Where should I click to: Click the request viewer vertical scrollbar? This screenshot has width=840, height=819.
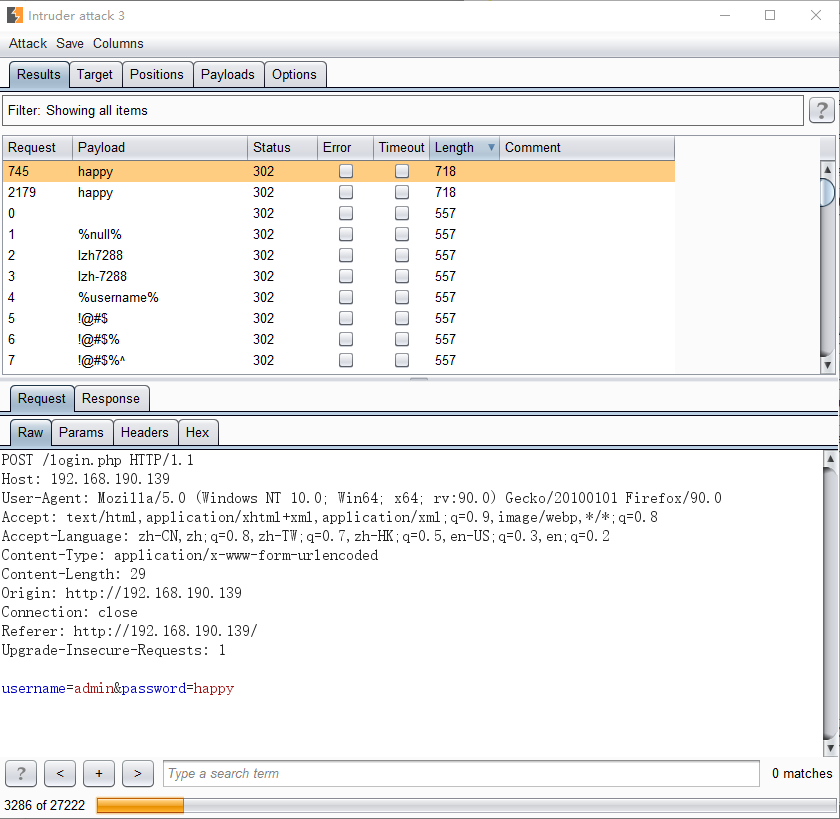[830, 604]
